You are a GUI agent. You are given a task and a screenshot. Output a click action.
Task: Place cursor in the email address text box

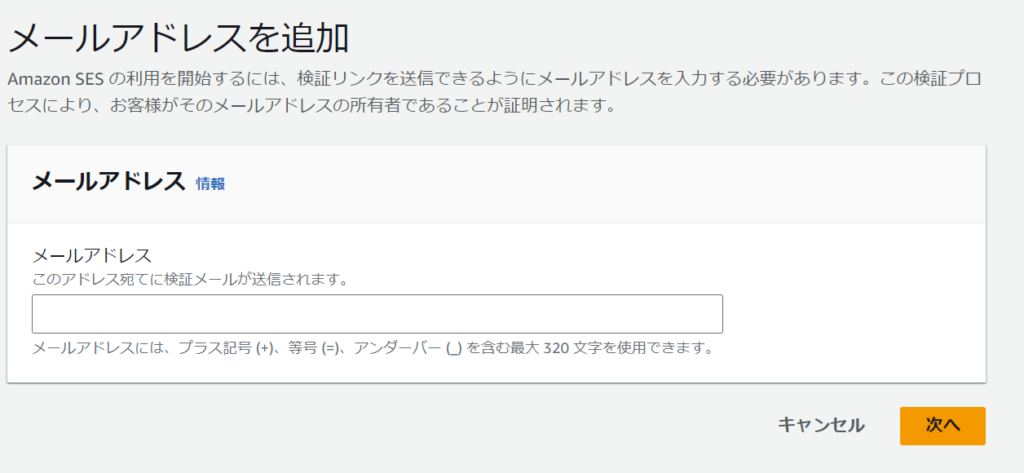pyautogui.click(x=377, y=314)
